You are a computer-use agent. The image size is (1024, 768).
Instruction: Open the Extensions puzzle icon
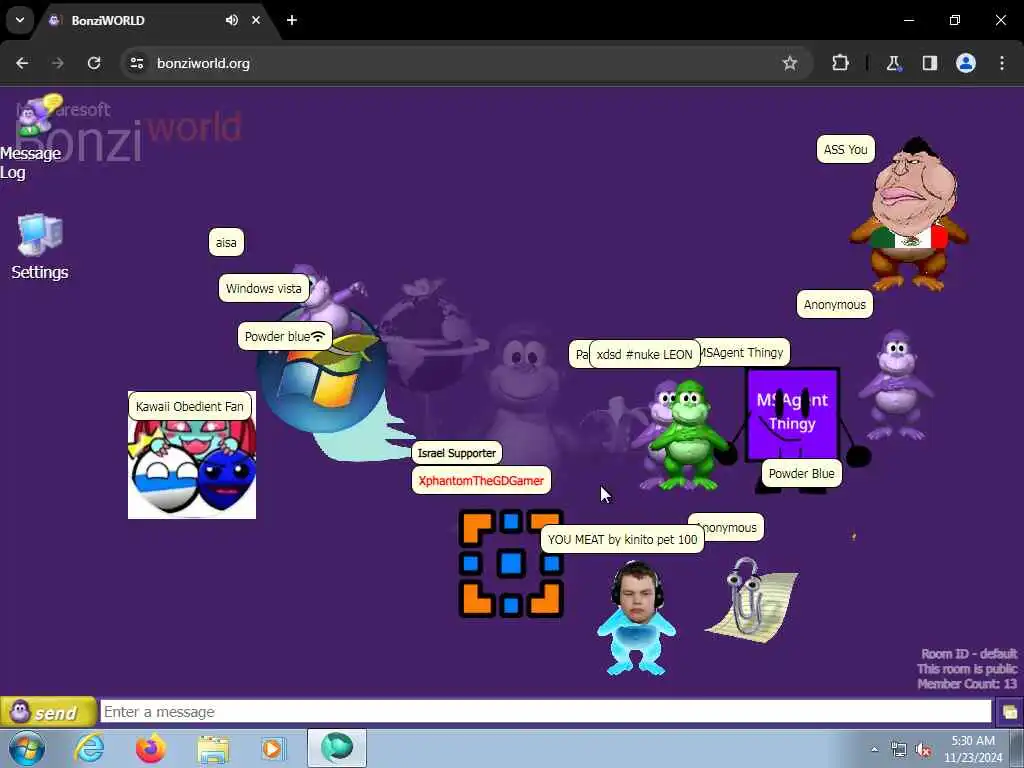pyautogui.click(x=840, y=63)
